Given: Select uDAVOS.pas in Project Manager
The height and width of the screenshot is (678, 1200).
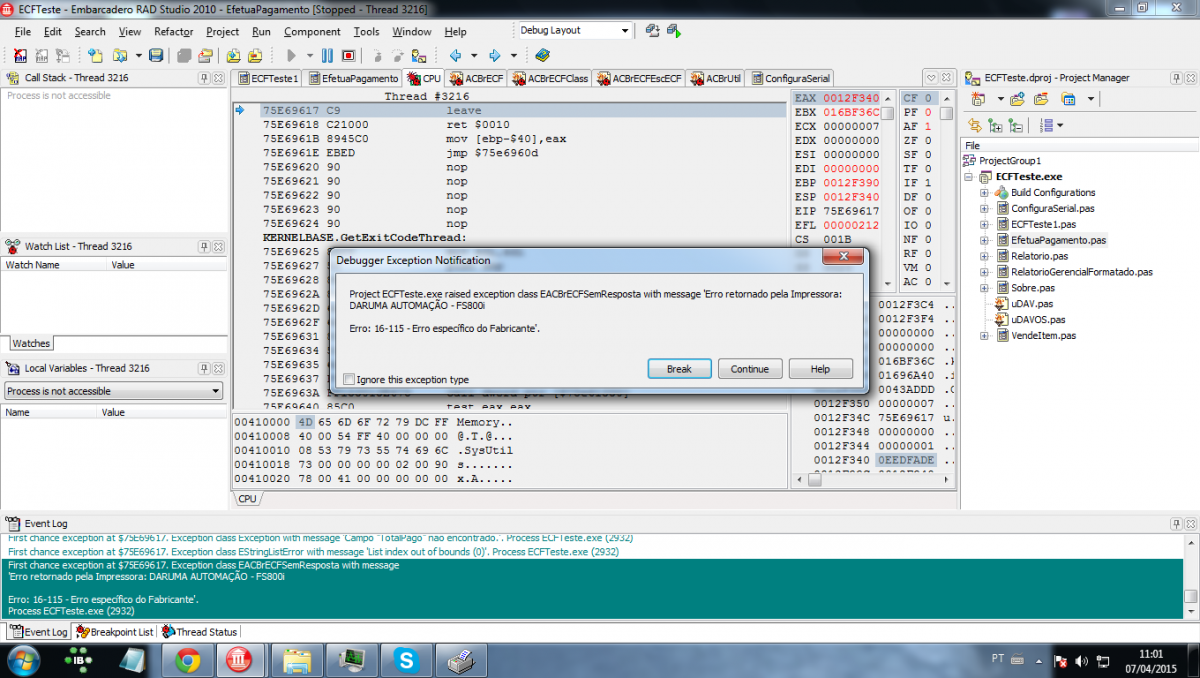Looking at the screenshot, I should pyautogui.click(x=1038, y=320).
